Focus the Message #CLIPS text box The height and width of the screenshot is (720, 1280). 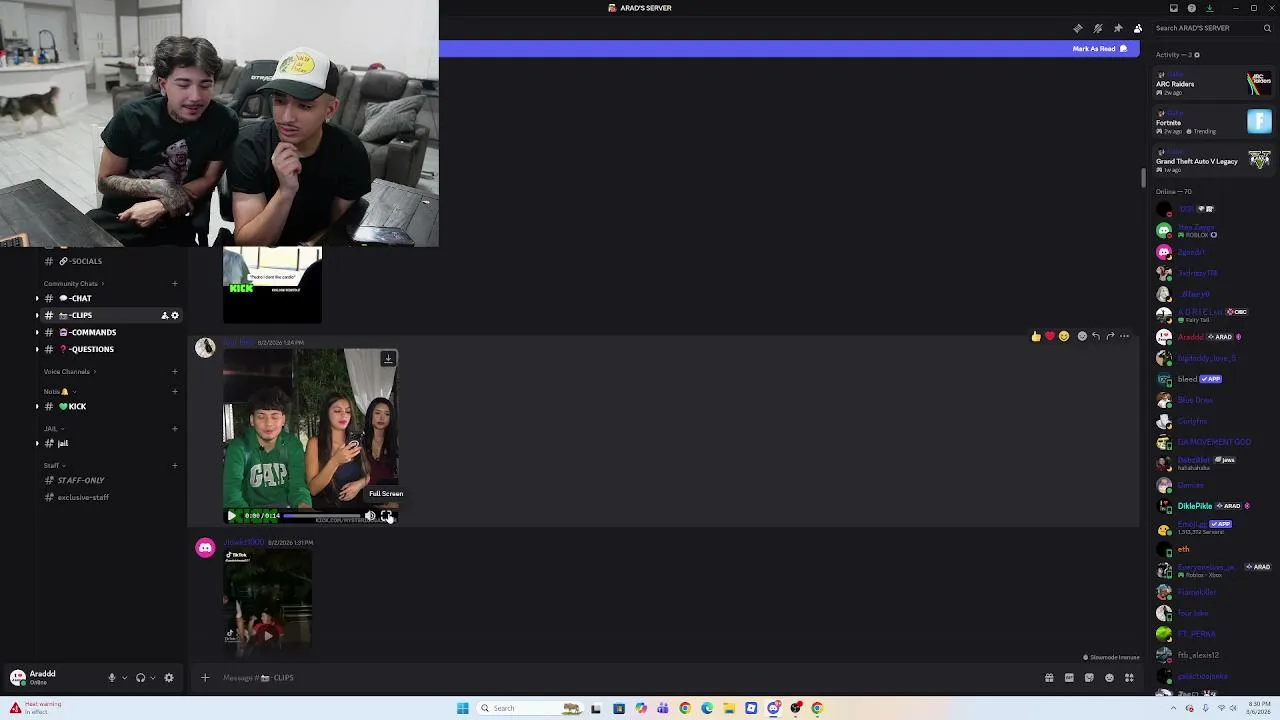tap(625, 677)
